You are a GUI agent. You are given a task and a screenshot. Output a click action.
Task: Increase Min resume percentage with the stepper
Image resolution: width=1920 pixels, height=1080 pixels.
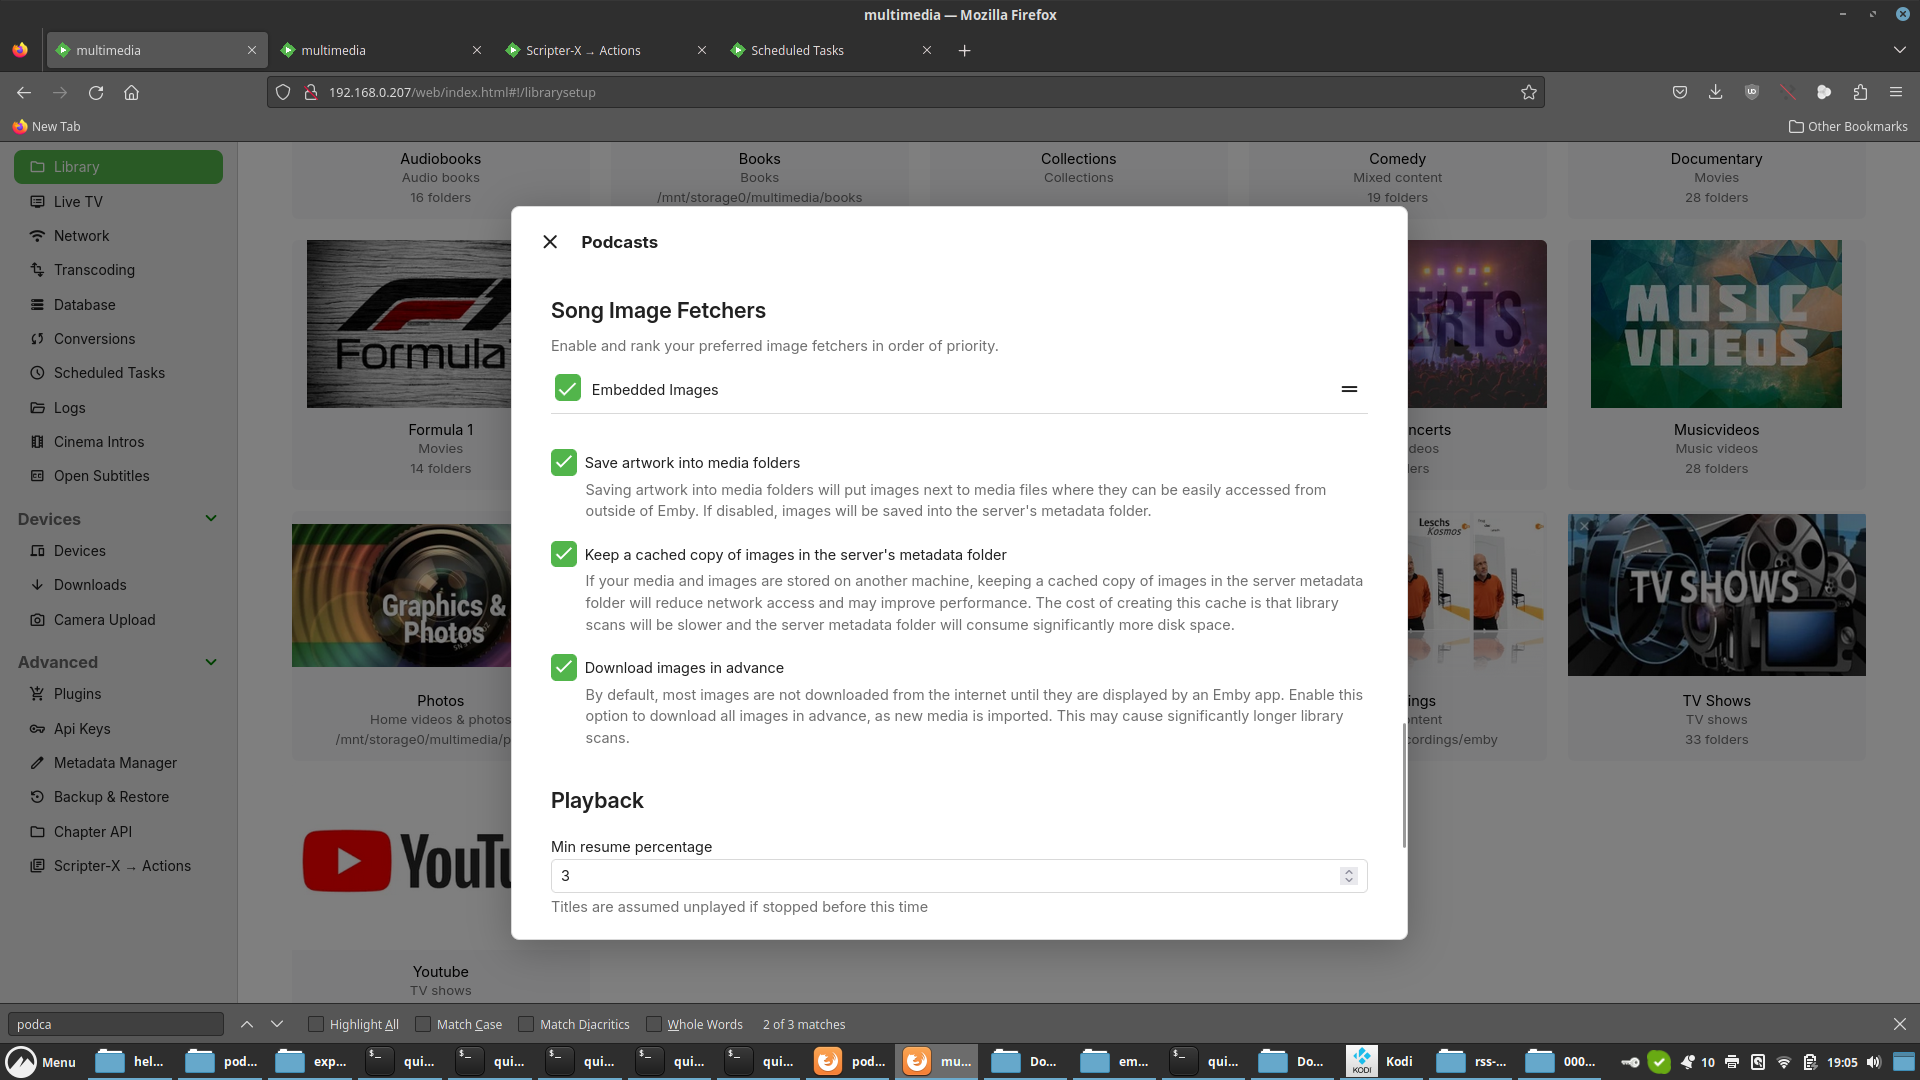coord(1348,871)
